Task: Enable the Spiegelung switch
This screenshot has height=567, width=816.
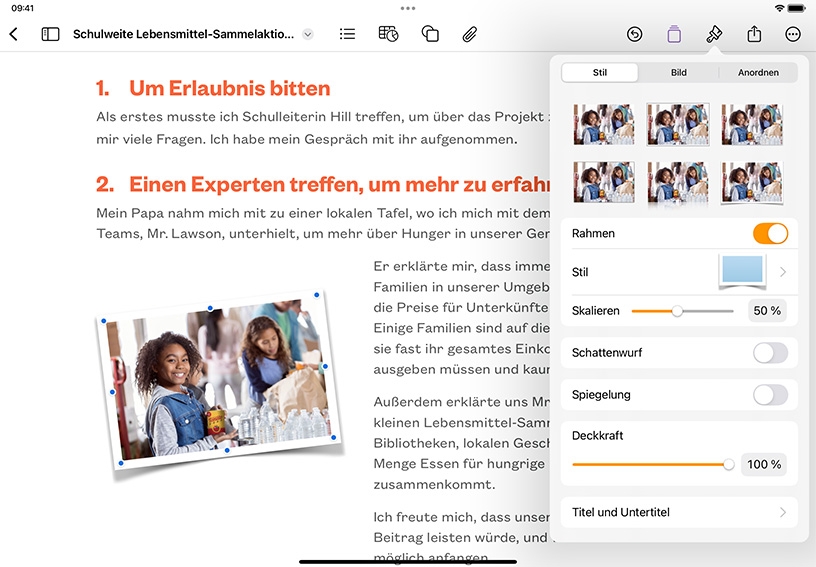Action: [770, 395]
